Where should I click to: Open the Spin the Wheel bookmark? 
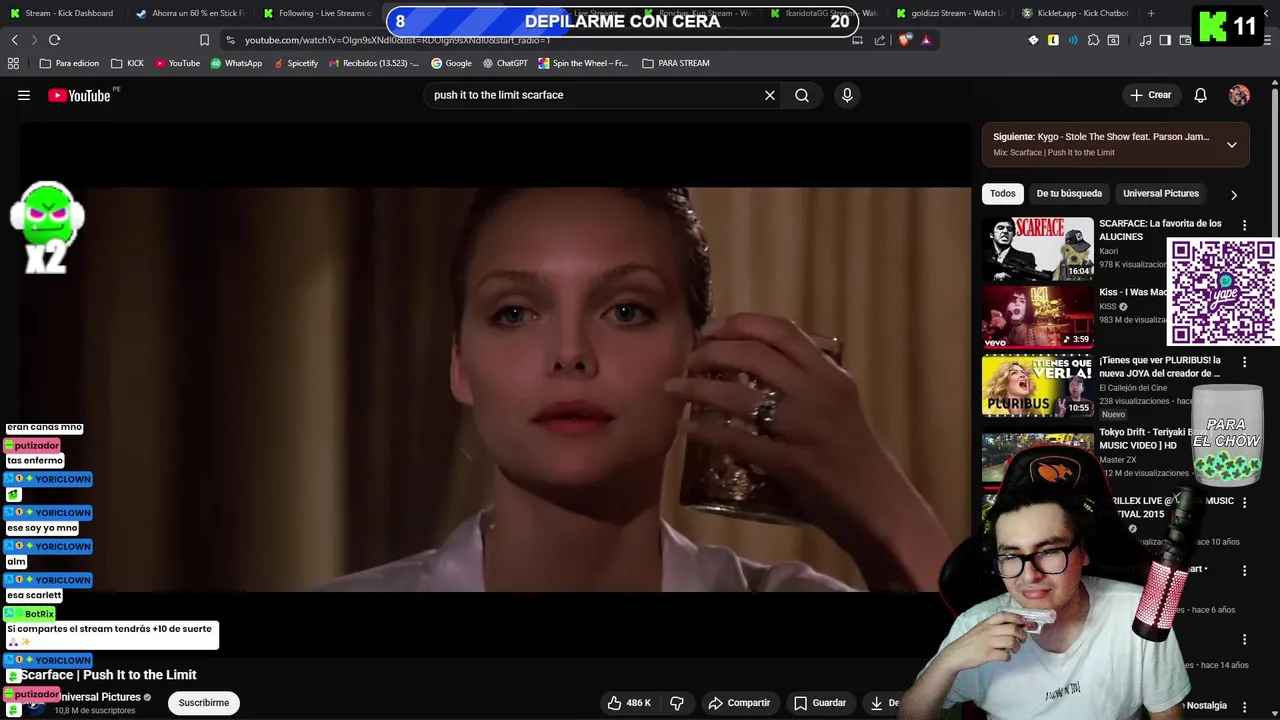point(583,63)
